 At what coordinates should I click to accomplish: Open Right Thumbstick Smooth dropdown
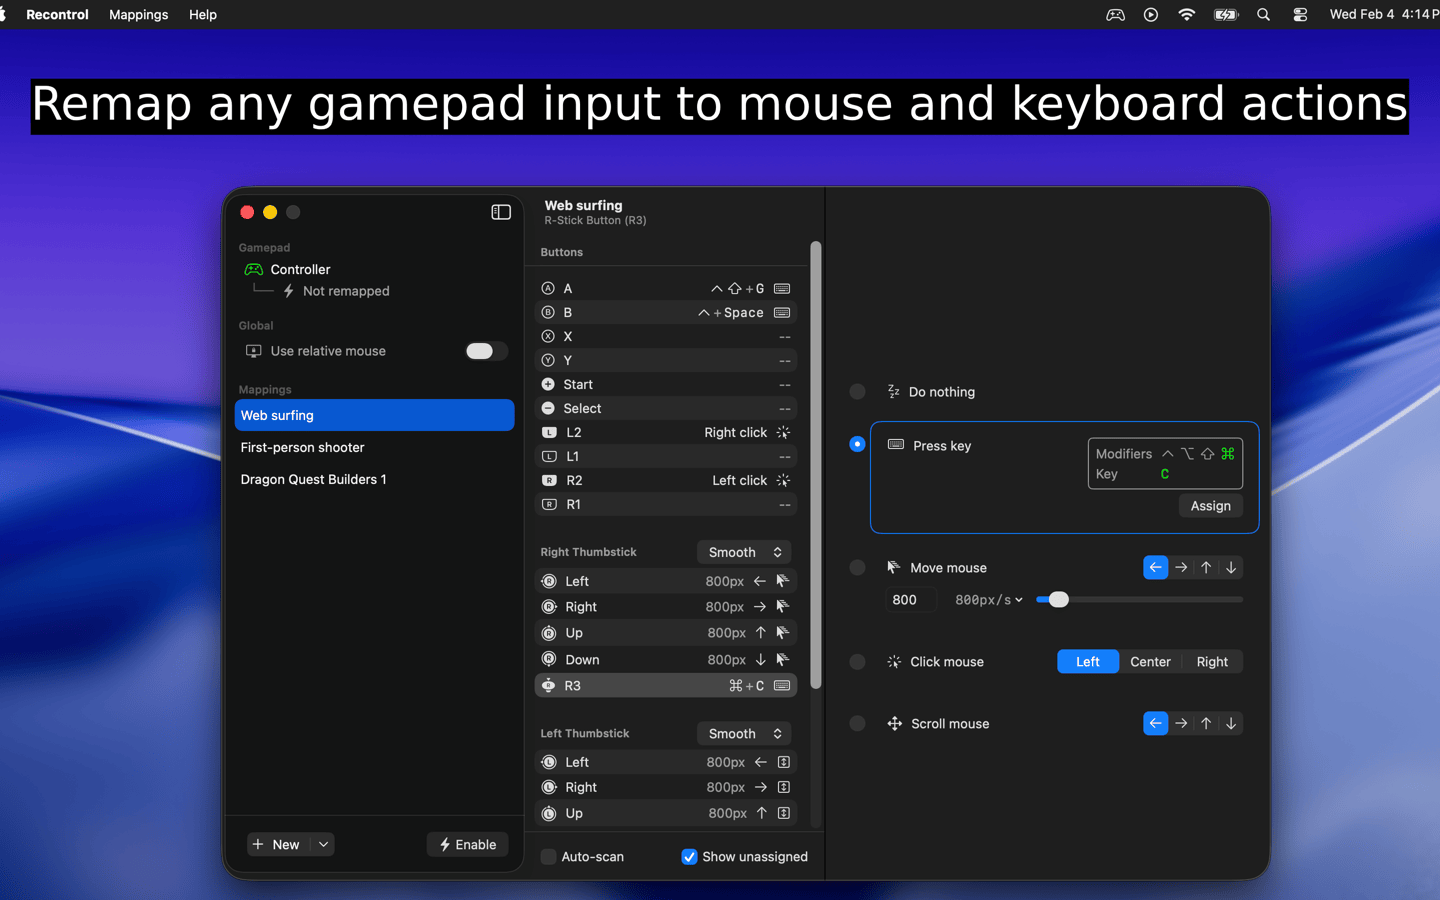pos(744,553)
